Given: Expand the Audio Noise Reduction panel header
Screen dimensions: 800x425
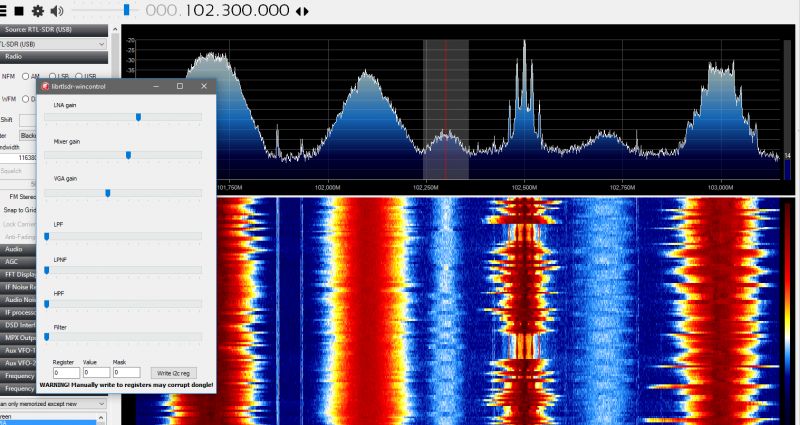Looking at the screenshot, I should coord(18,300).
